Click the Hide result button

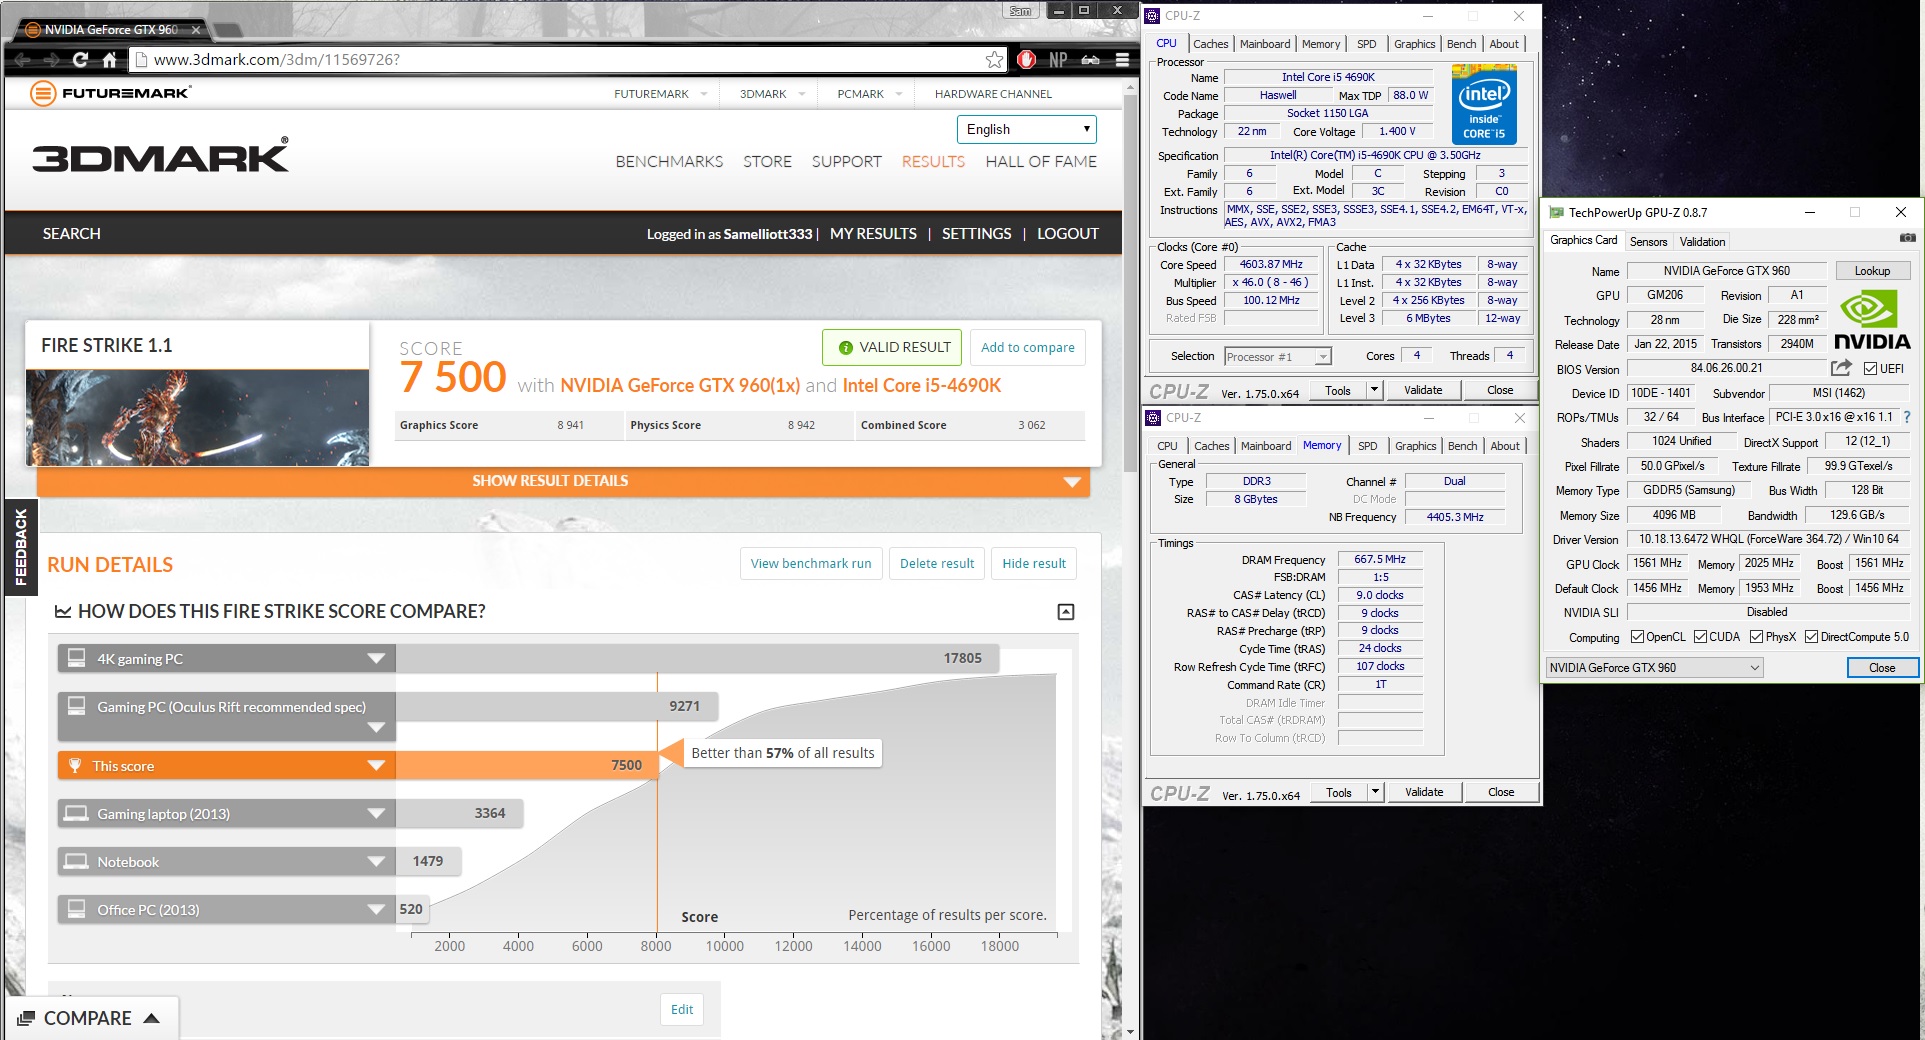coord(1034,564)
